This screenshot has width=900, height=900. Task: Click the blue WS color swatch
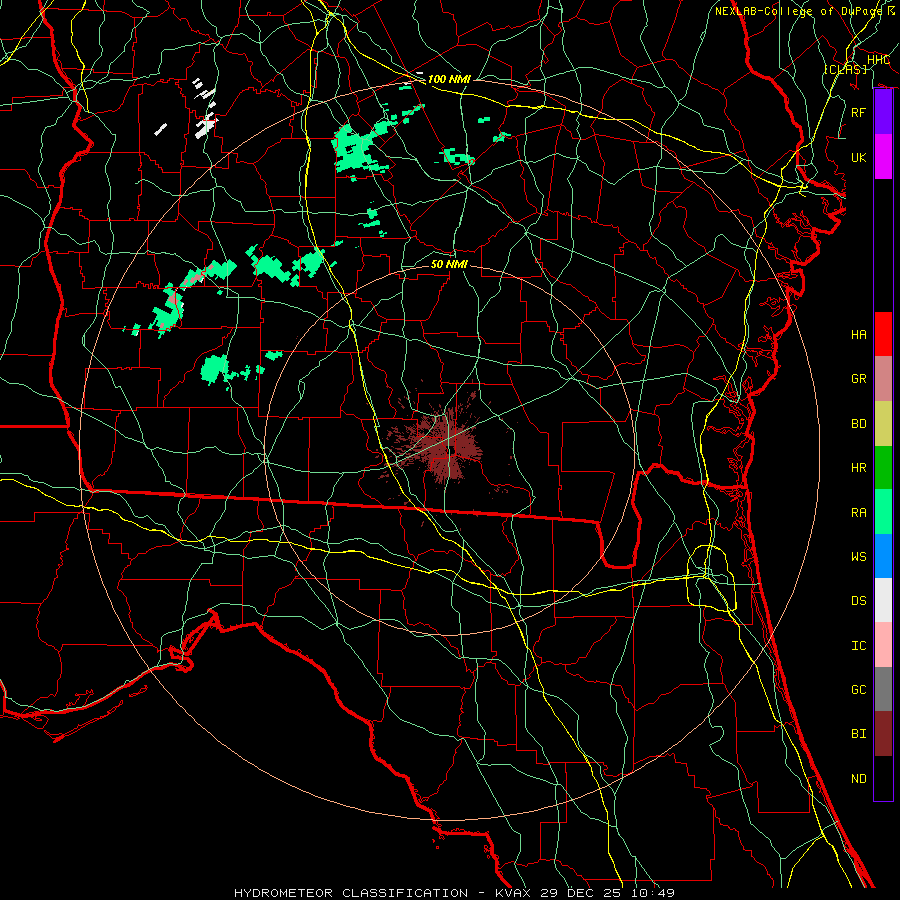[x=883, y=556]
